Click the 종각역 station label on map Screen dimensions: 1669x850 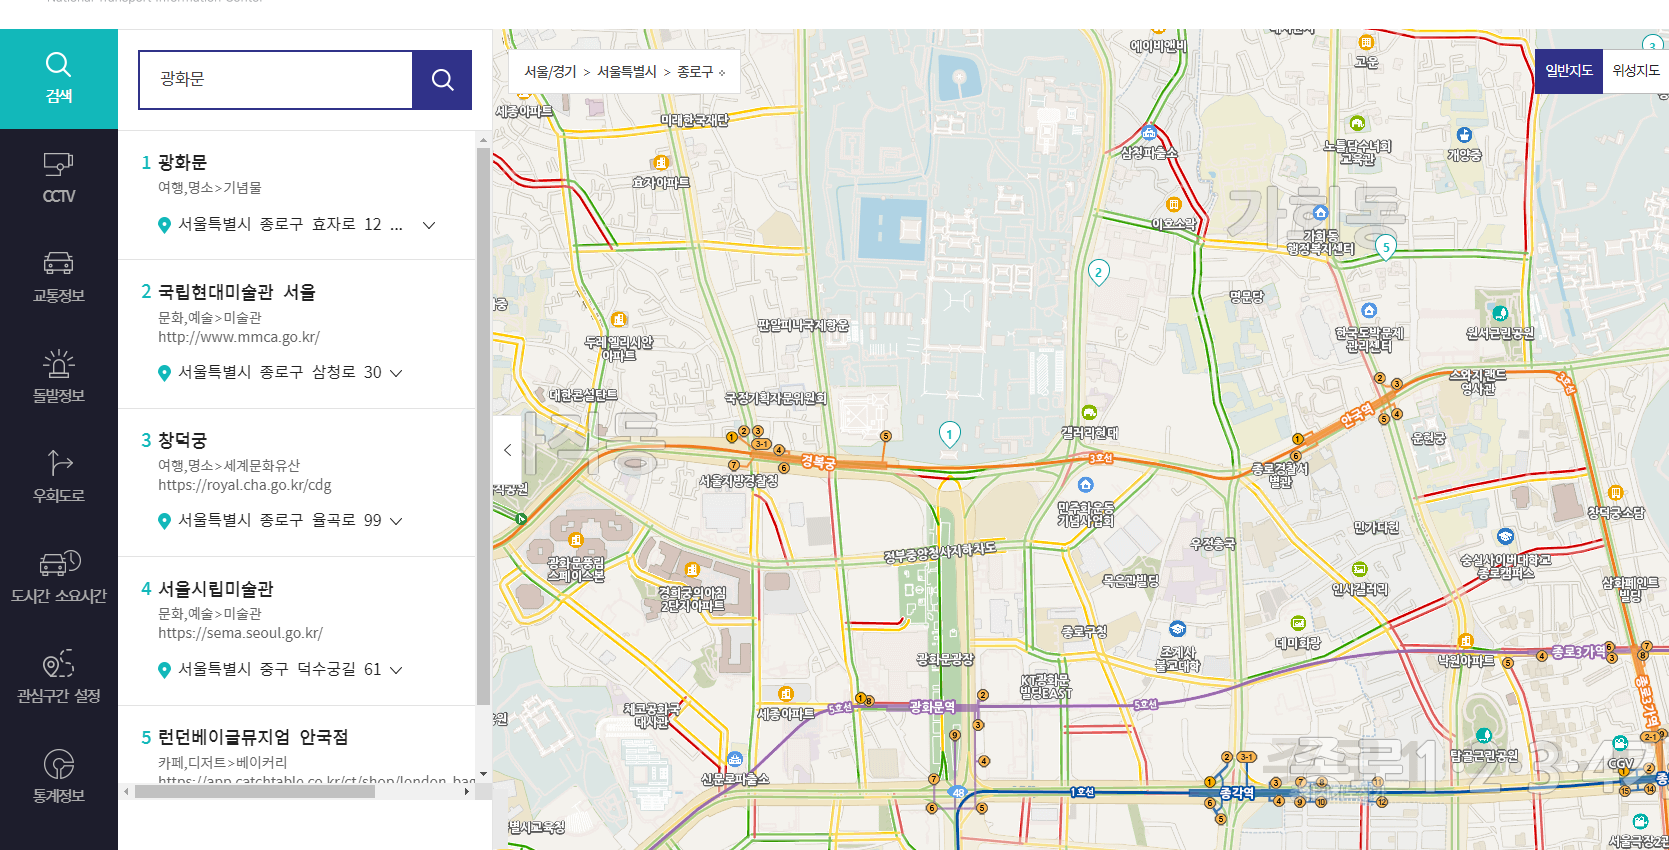(1236, 793)
